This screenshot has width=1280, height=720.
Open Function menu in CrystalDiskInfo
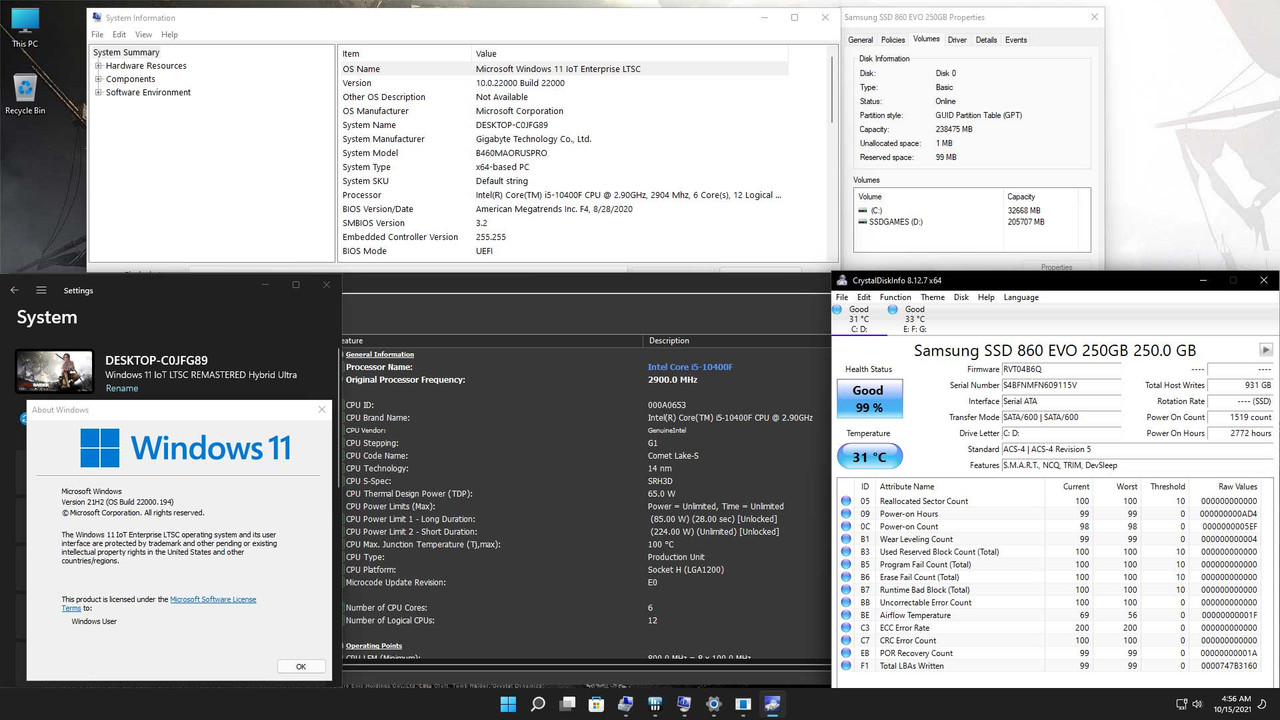coord(895,297)
